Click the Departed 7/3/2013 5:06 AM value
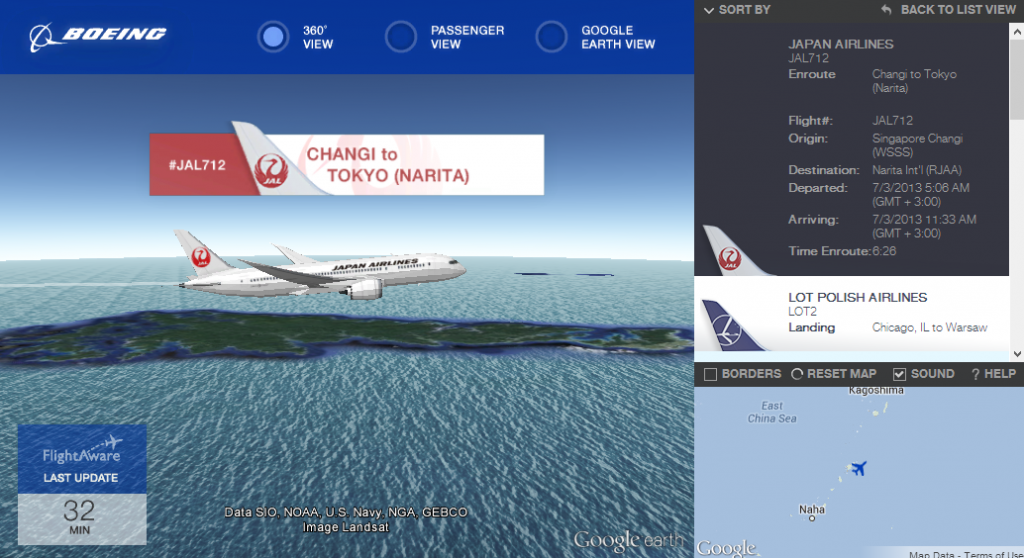The height and width of the screenshot is (558, 1024). click(x=921, y=195)
